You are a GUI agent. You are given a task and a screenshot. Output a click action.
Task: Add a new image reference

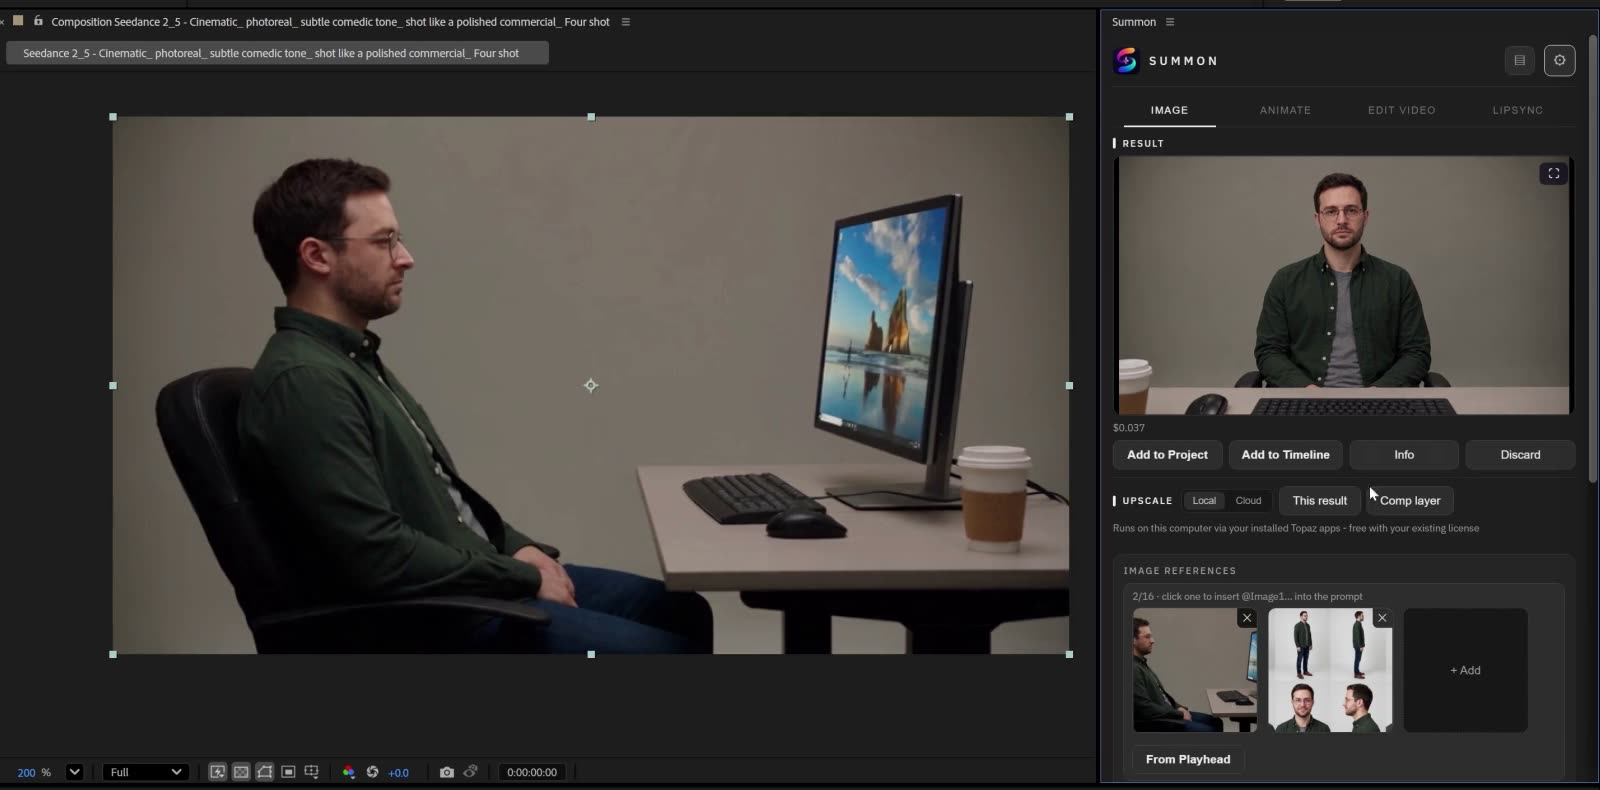click(1465, 670)
